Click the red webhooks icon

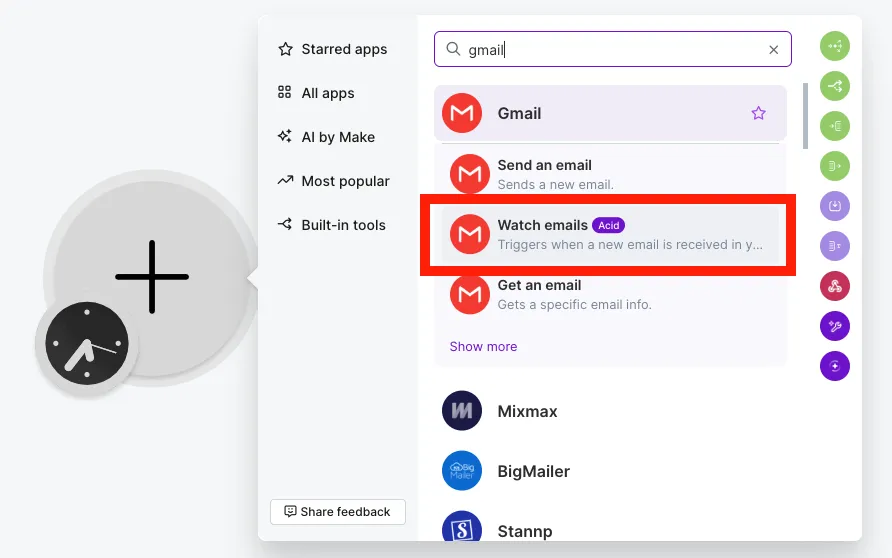835,286
